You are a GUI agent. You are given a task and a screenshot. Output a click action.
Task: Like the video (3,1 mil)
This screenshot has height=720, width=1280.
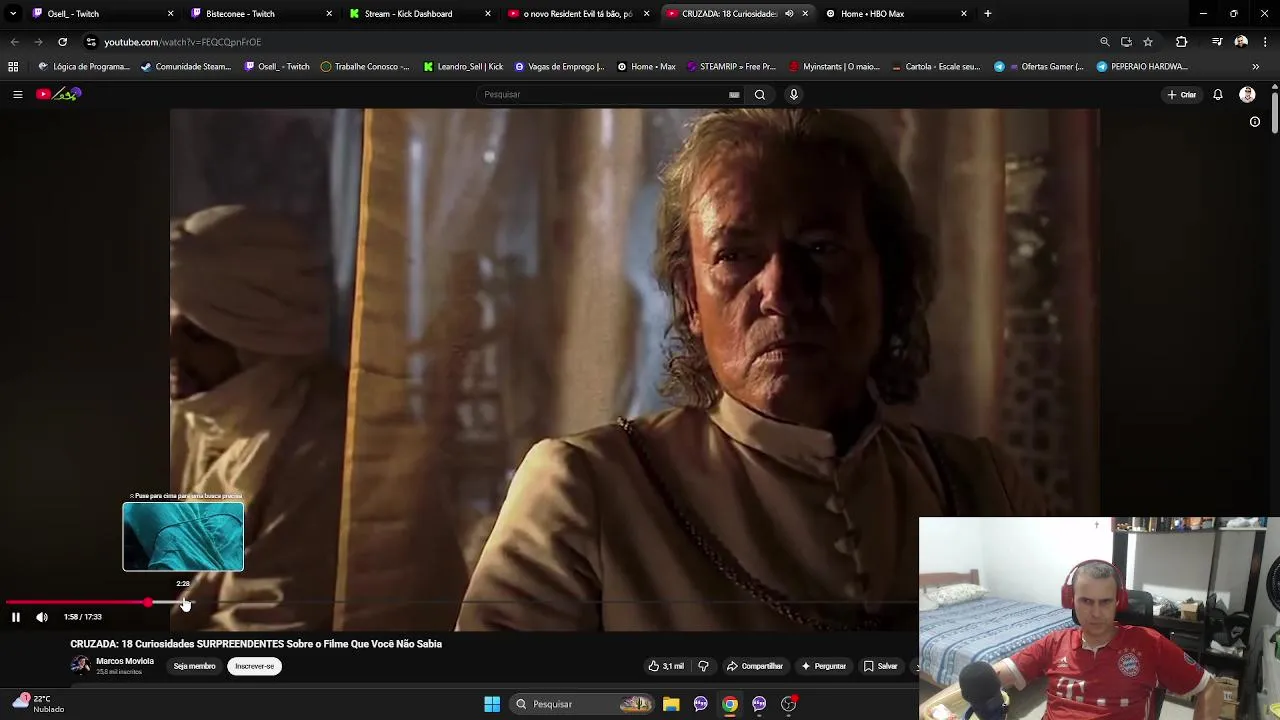(667, 666)
